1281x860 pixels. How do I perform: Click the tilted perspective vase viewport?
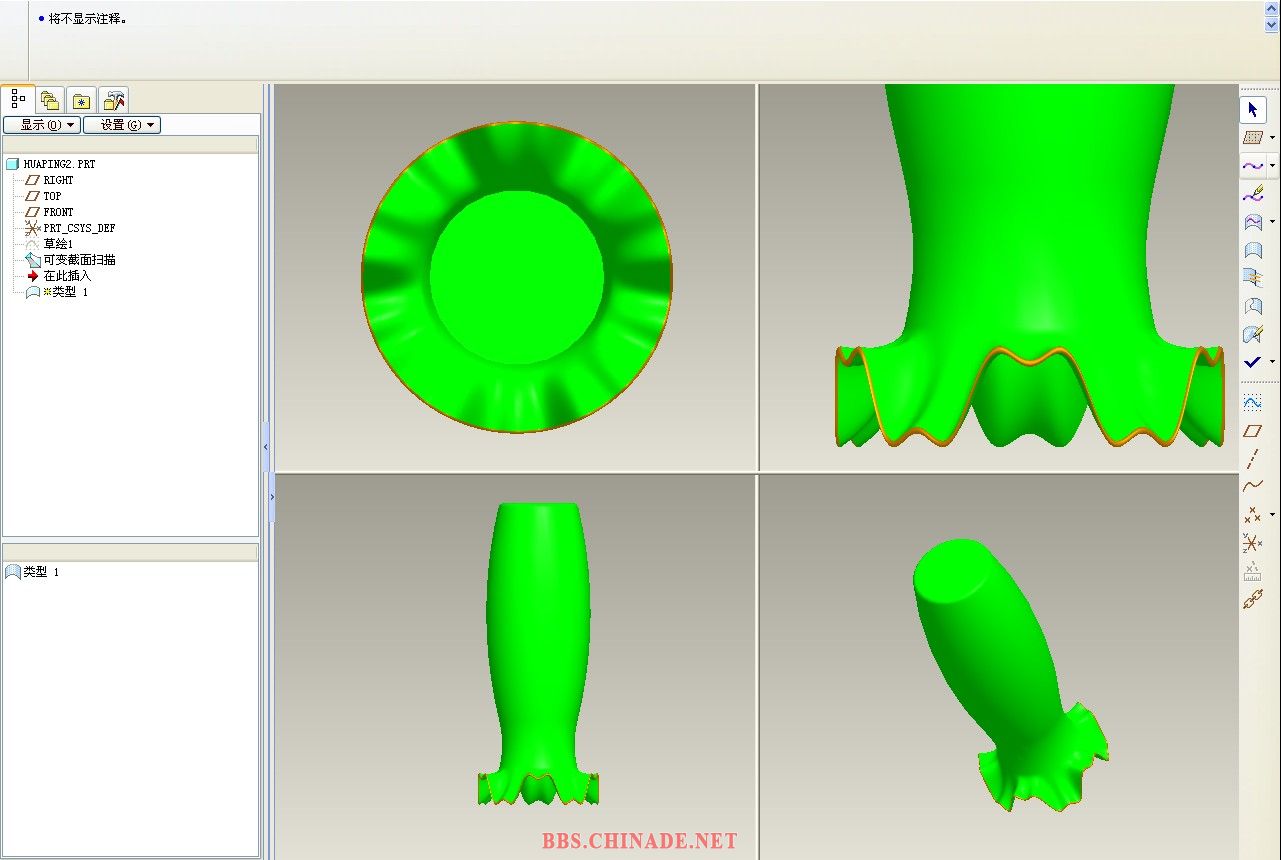pos(999,665)
